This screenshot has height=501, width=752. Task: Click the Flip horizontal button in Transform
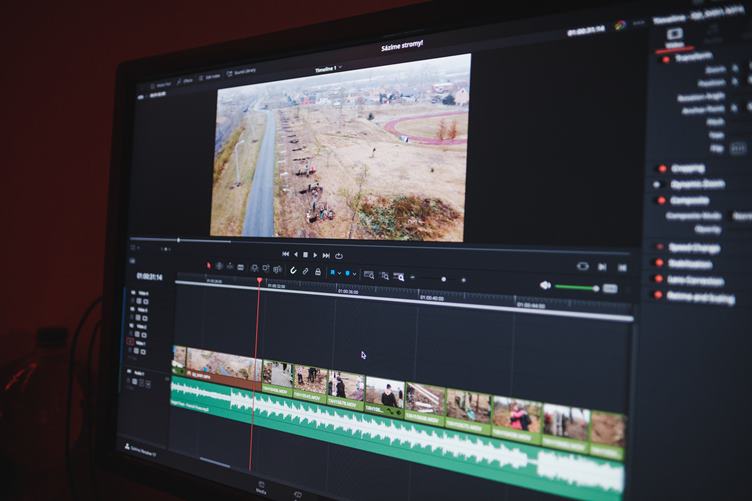tap(738, 148)
